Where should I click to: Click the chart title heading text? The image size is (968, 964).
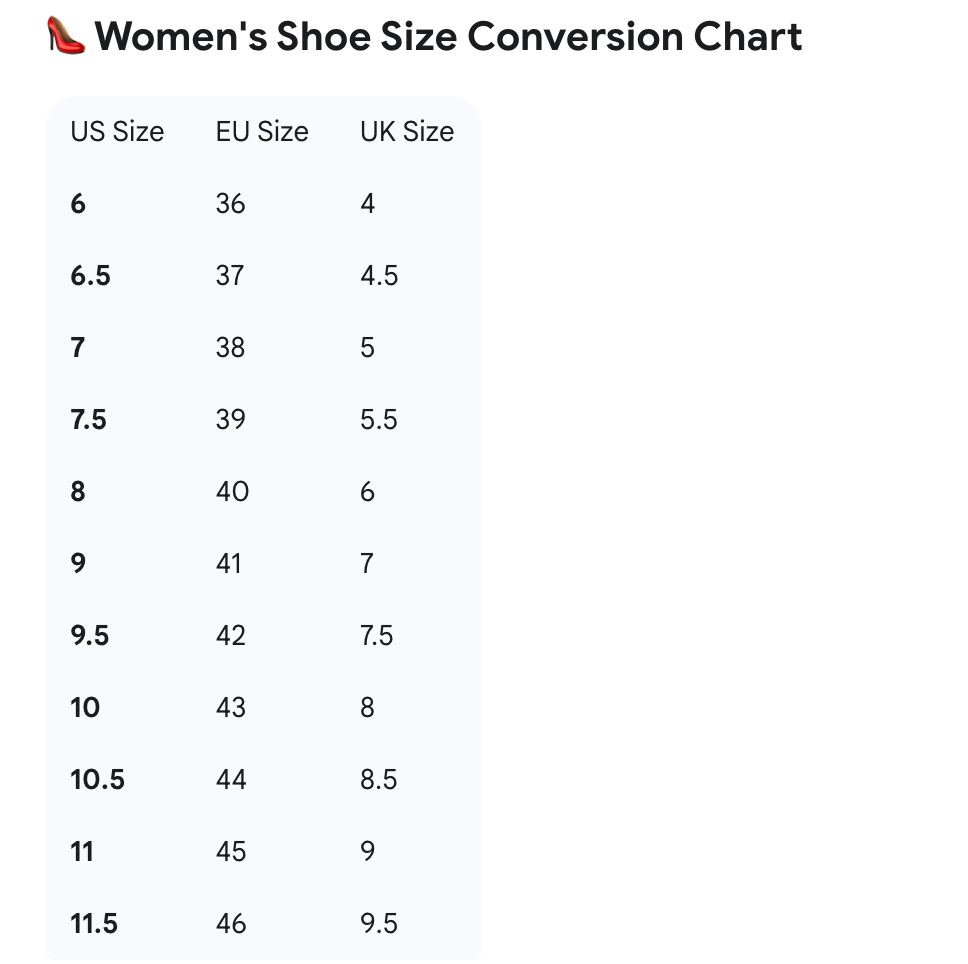(x=448, y=37)
